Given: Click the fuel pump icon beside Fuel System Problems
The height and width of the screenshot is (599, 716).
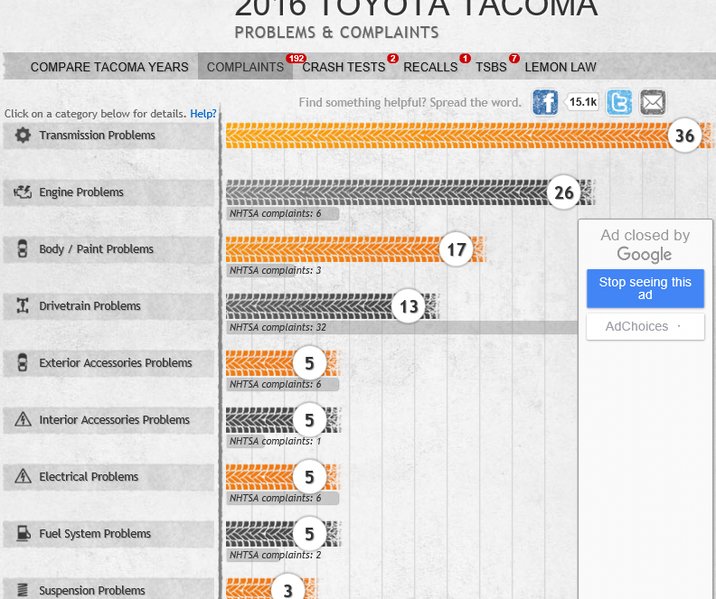Looking at the screenshot, I should click(x=23, y=533).
